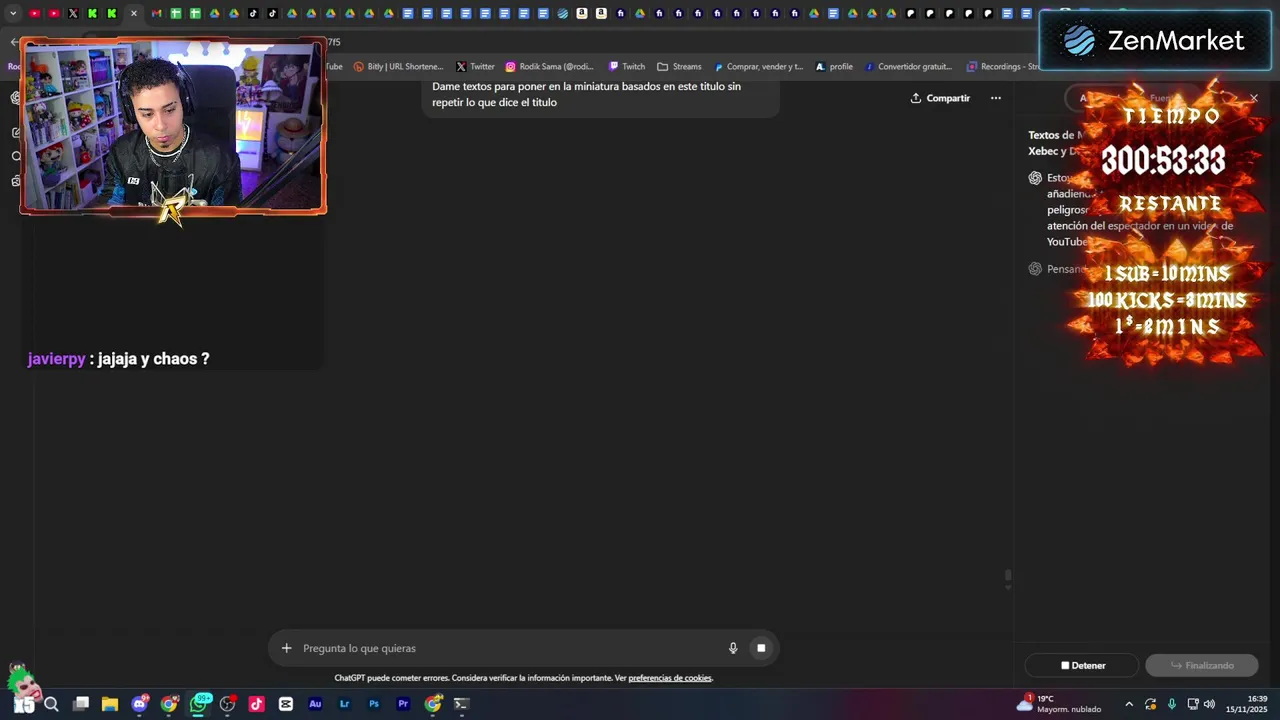Click the streamer webcam overlay
The height and width of the screenshot is (720, 1280).
pos(173,126)
